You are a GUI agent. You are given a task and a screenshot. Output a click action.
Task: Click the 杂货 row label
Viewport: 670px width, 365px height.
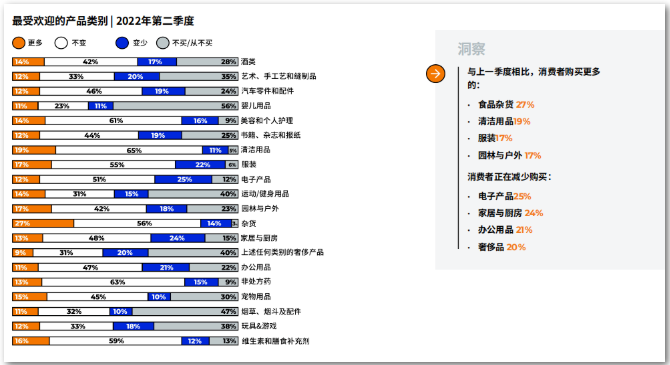(249, 224)
